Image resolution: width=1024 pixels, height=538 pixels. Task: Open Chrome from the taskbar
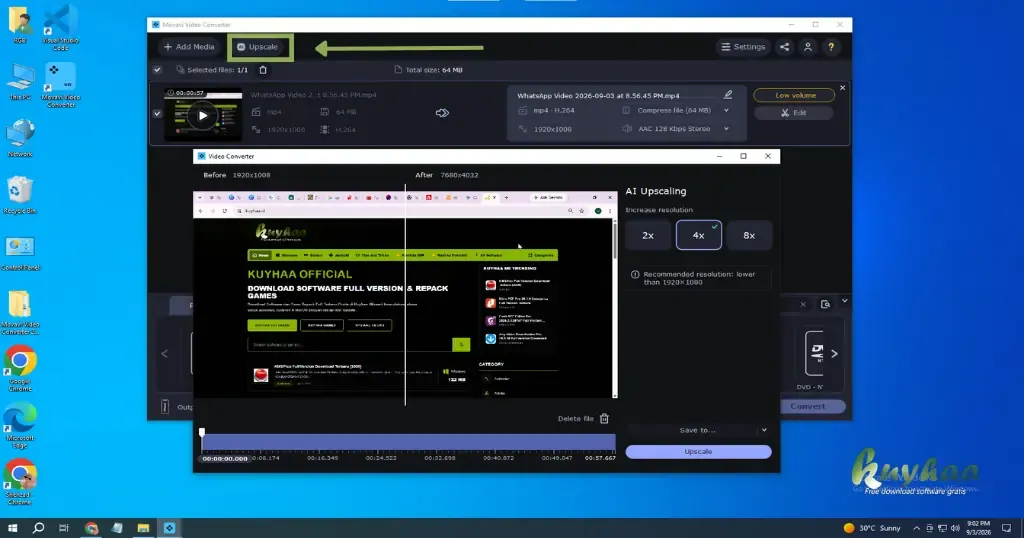[x=91, y=528]
